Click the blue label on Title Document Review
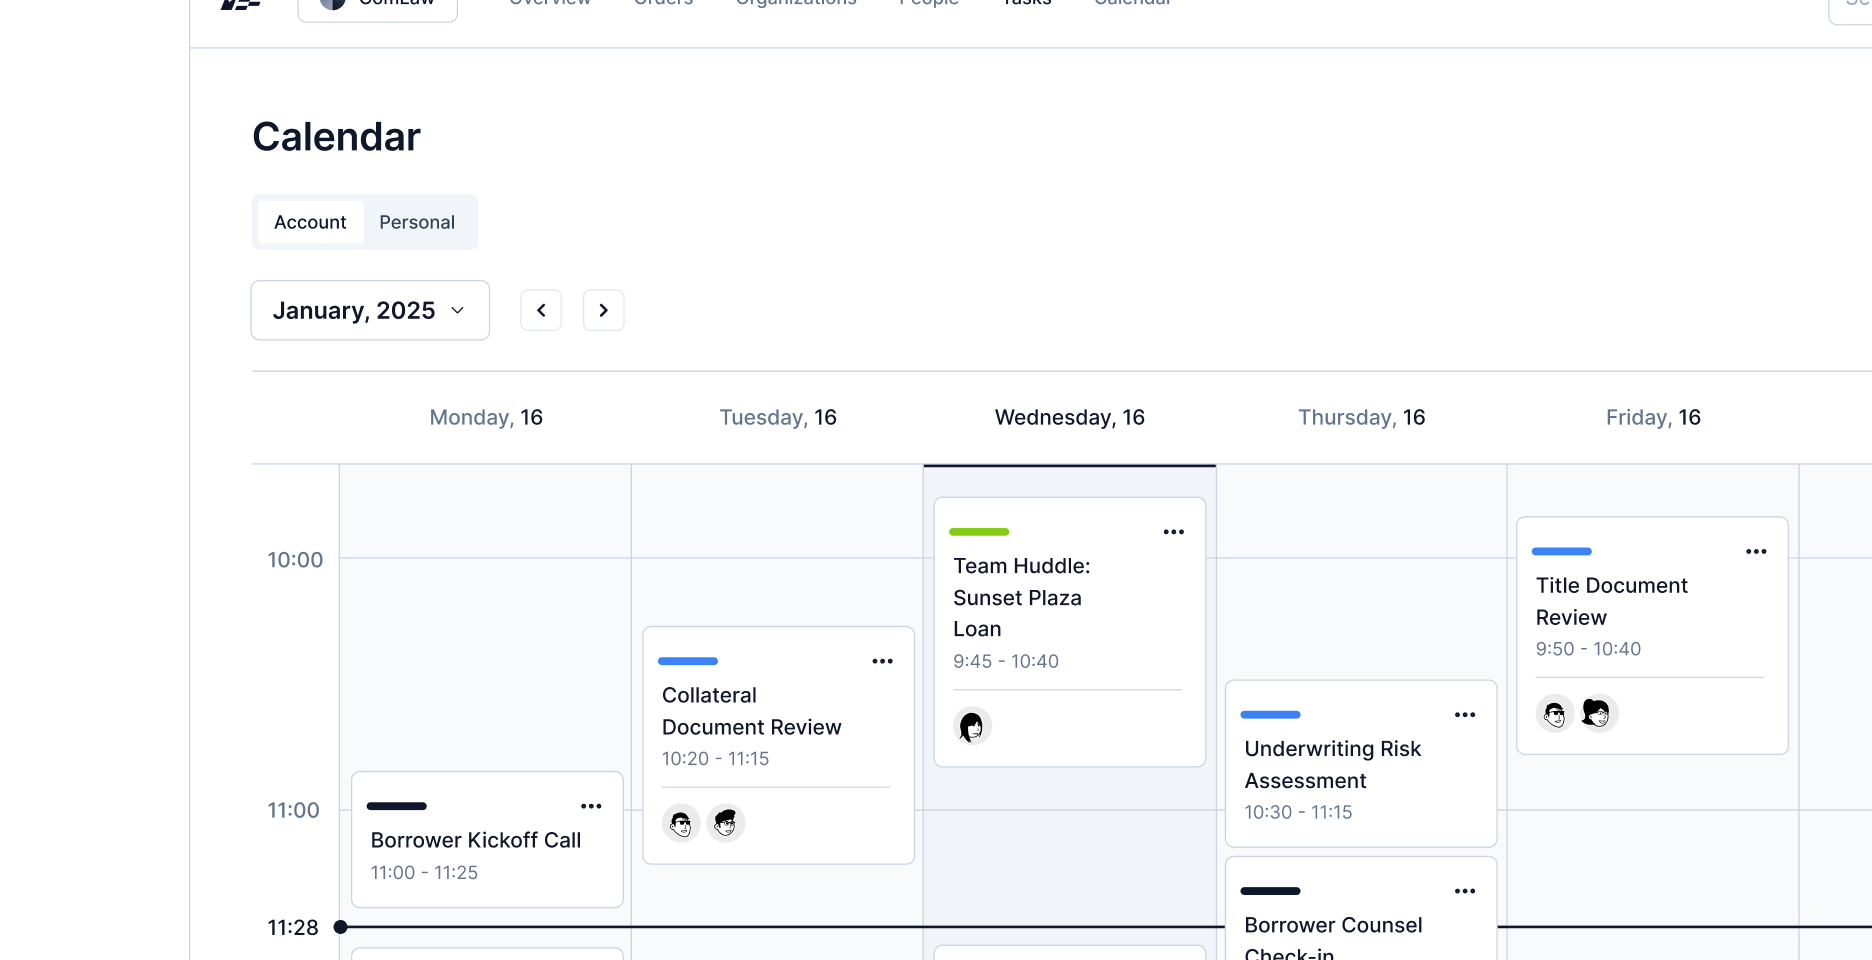The height and width of the screenshot is (960, 1872). tap(1561, 552)
